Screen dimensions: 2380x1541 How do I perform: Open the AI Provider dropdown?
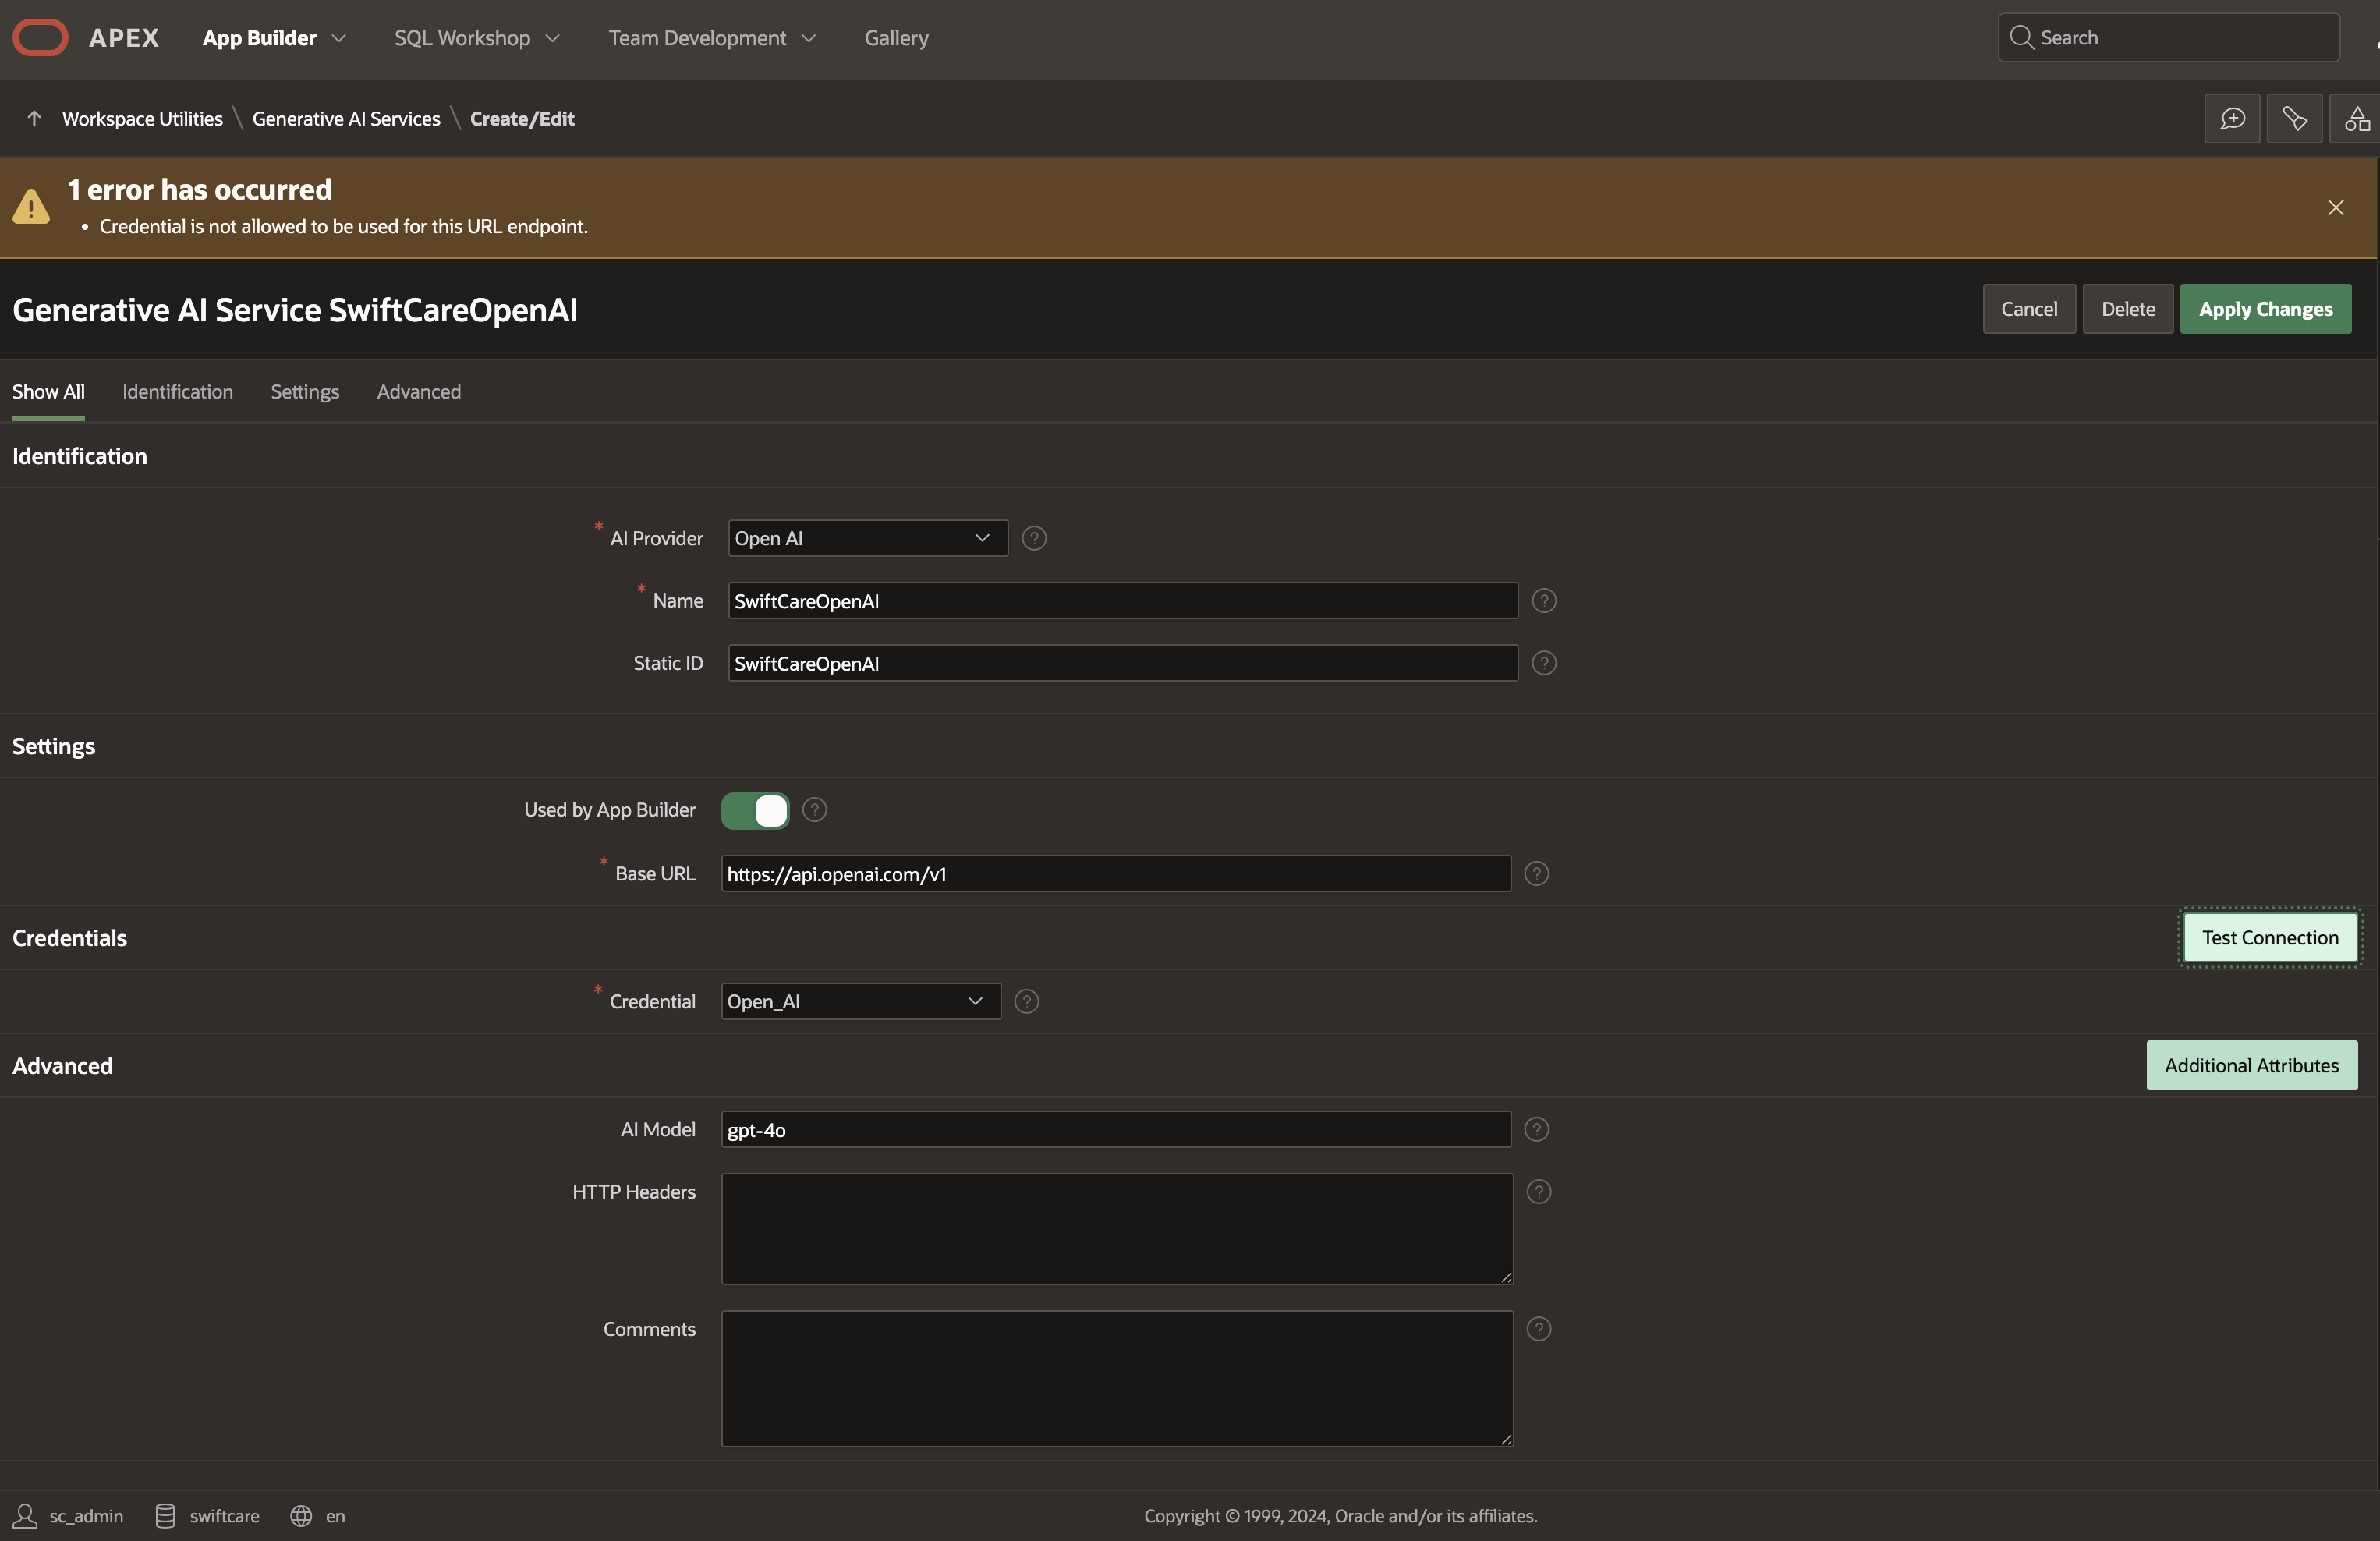[868, 538]
